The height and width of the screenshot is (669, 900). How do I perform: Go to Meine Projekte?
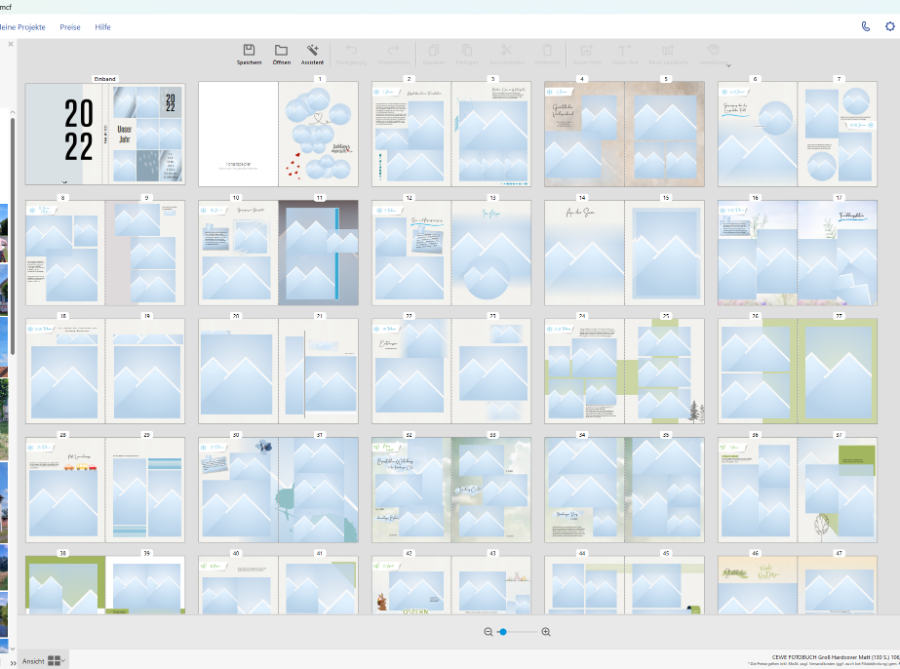(x=22, y=27)
